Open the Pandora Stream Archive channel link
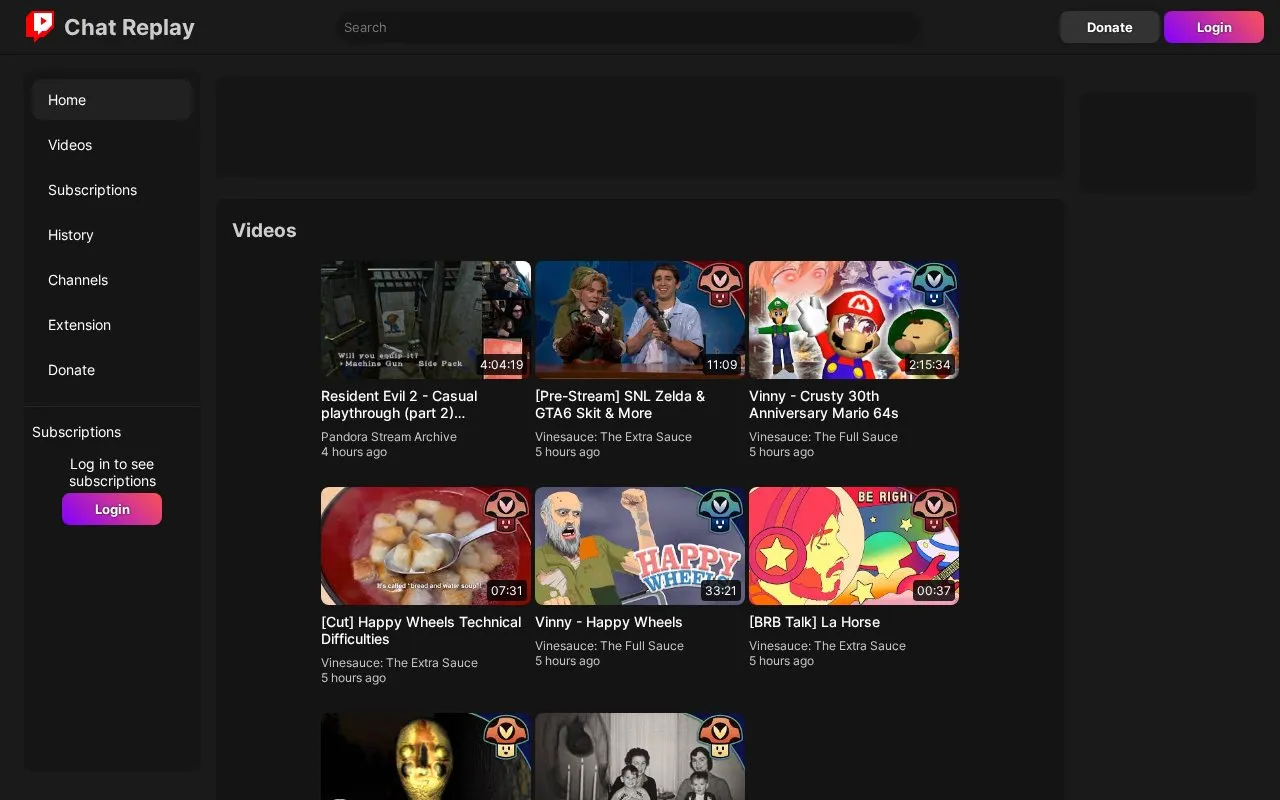 point(389,437)
